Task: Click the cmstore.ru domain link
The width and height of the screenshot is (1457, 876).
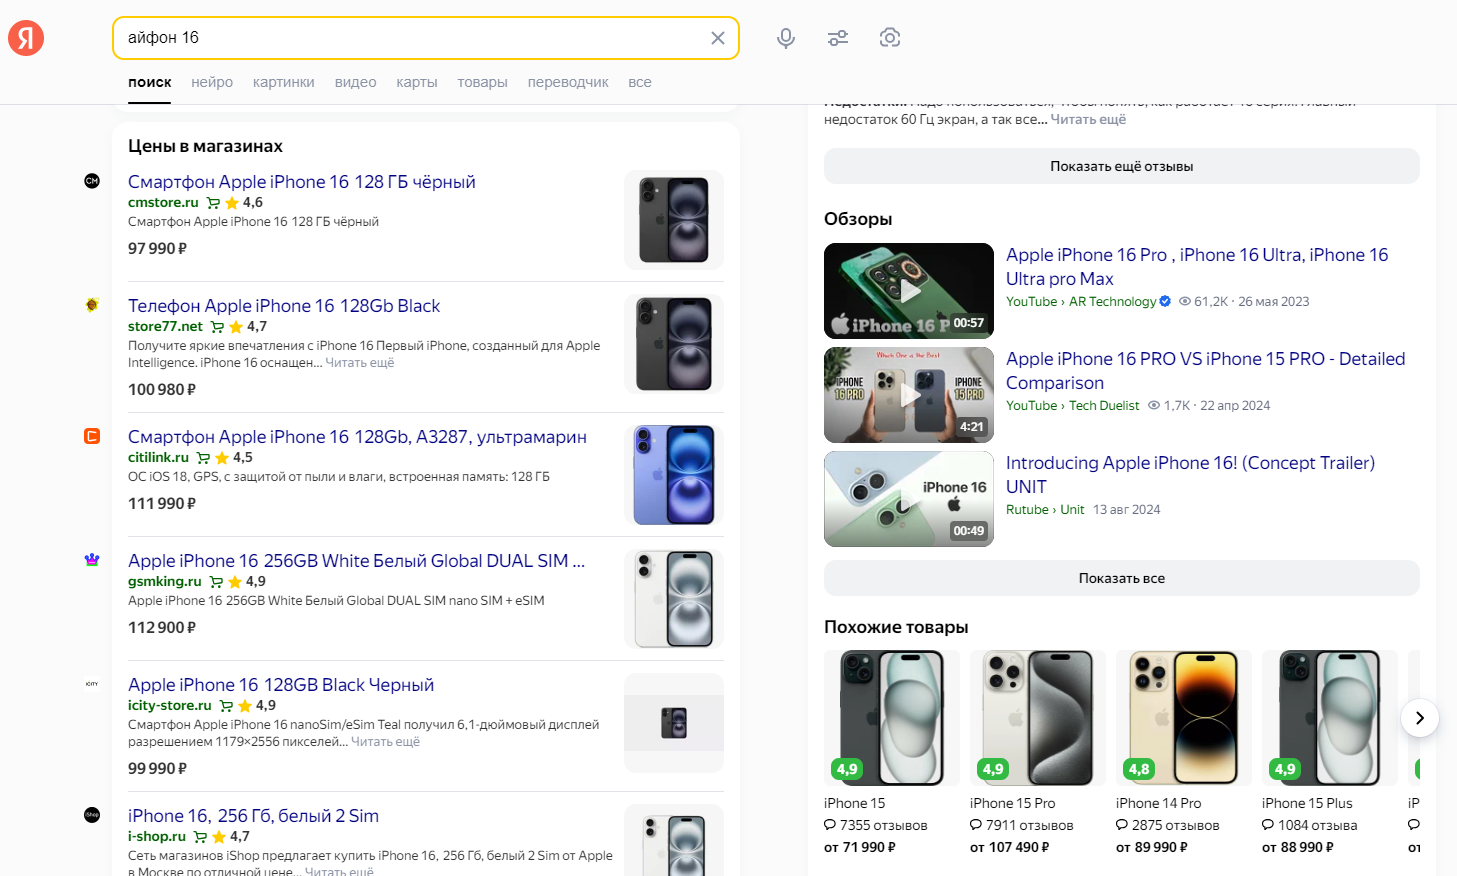Action: point(163,202)
